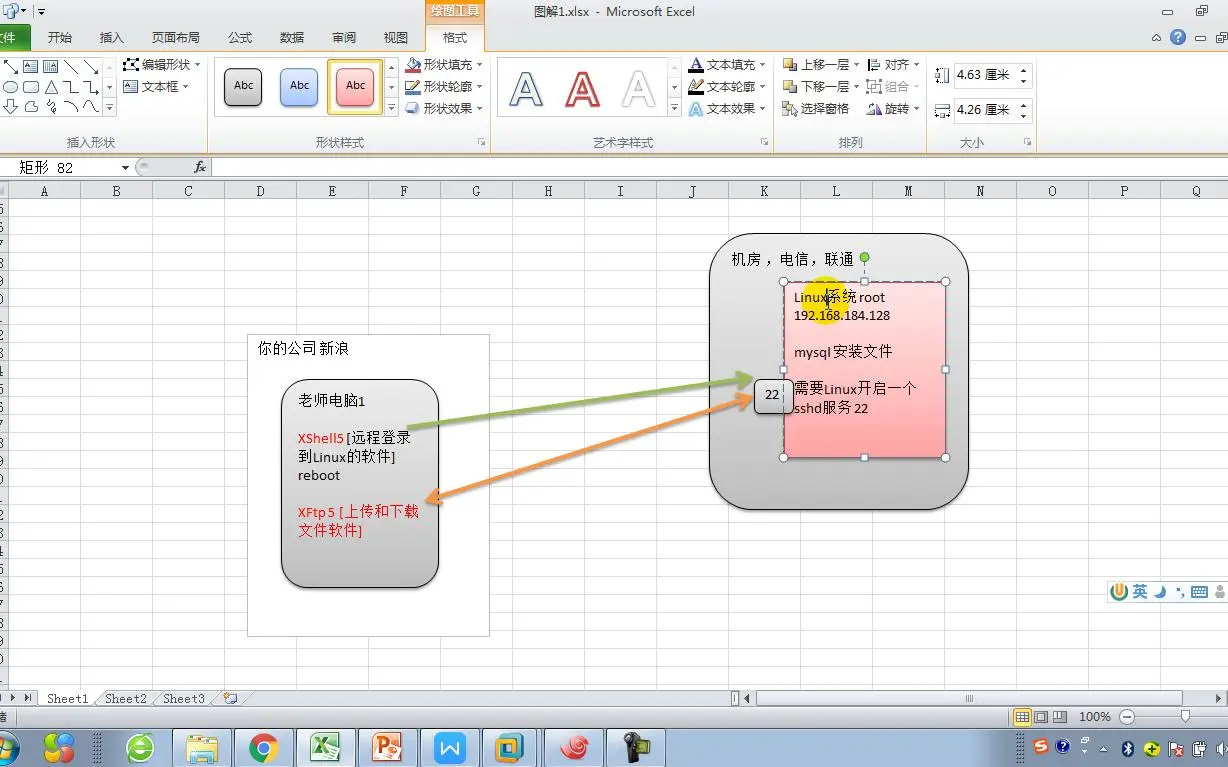
Task: Expand the shape styles gallery more button
Action: click(x=391, y=108)
